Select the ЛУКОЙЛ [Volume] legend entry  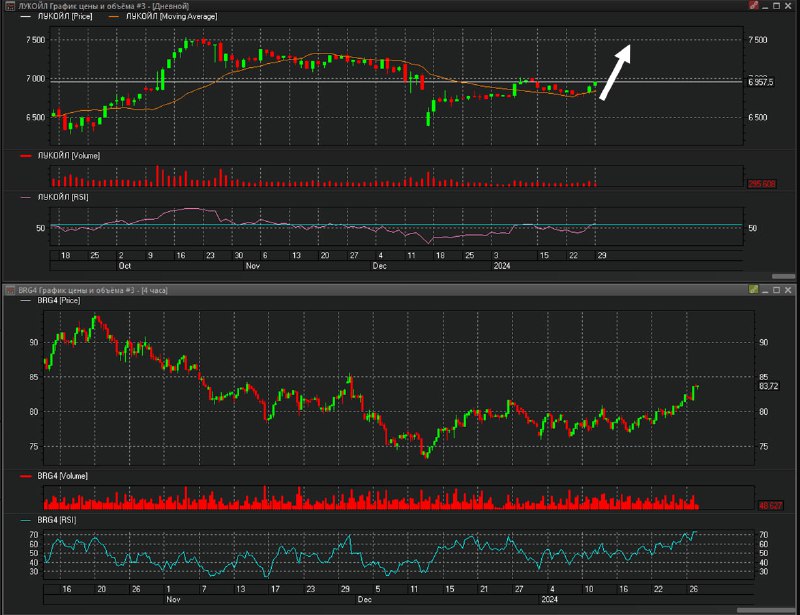(x=68, y=156)
